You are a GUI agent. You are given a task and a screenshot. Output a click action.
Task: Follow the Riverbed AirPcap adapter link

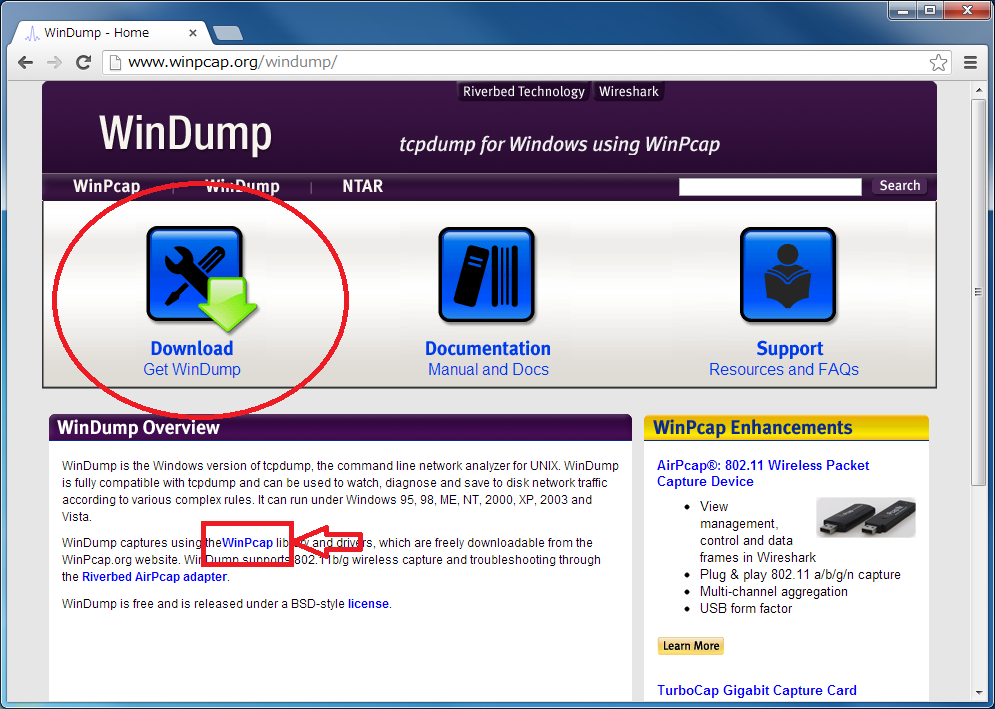tap(152, 576)
